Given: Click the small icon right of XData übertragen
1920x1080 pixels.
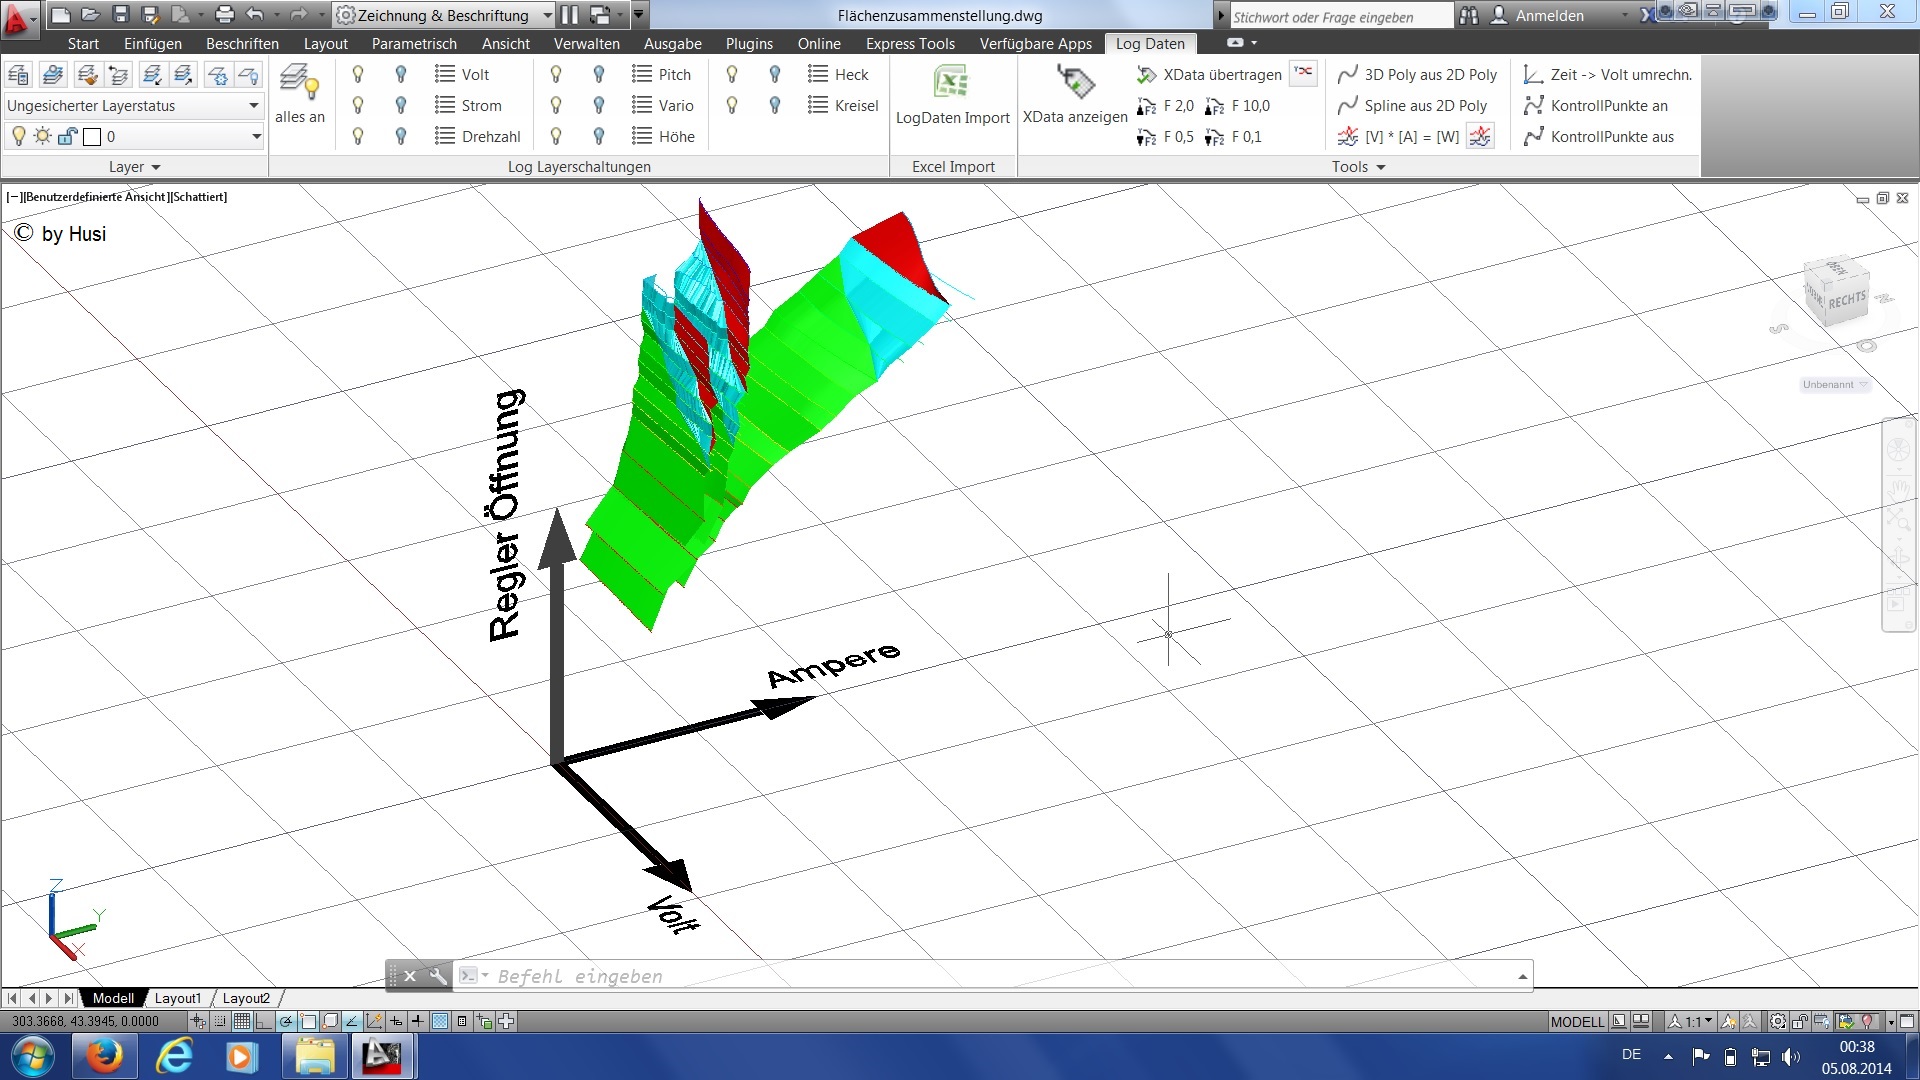Looking at the screenshot, I should click(x=1303, y=73).
